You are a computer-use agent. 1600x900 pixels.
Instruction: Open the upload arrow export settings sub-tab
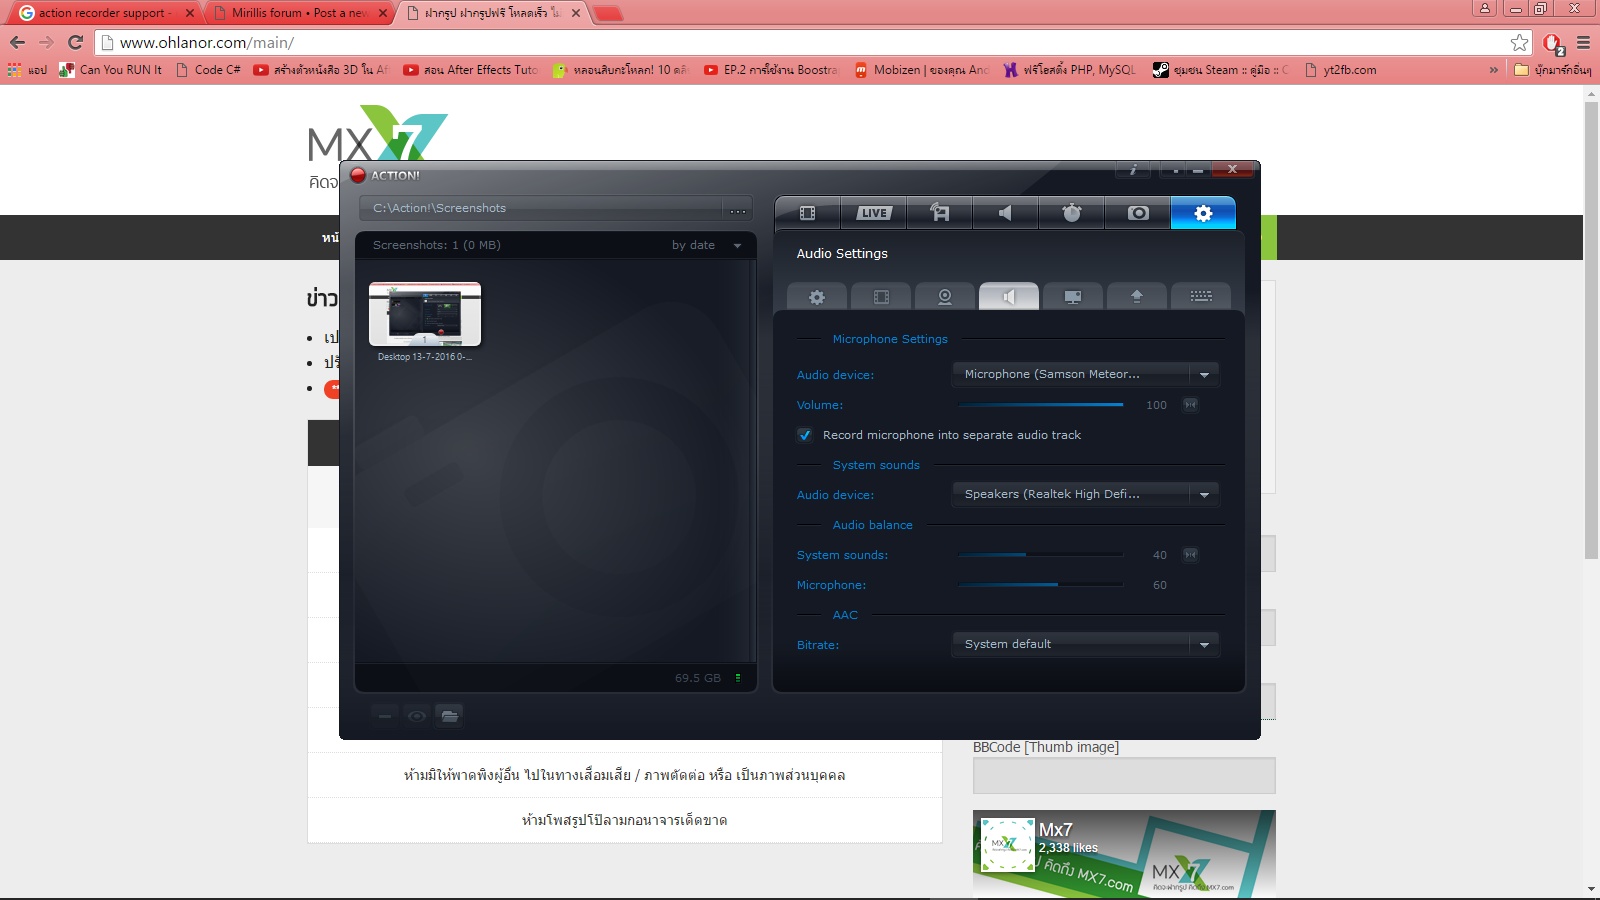1137,297
